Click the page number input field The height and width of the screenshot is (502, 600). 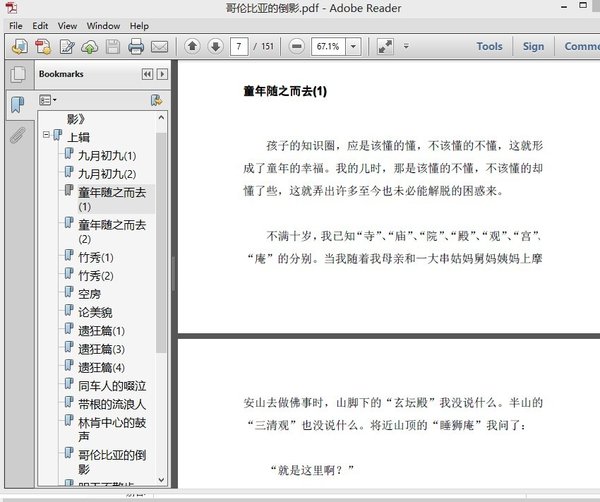click(x=239, y=46)
